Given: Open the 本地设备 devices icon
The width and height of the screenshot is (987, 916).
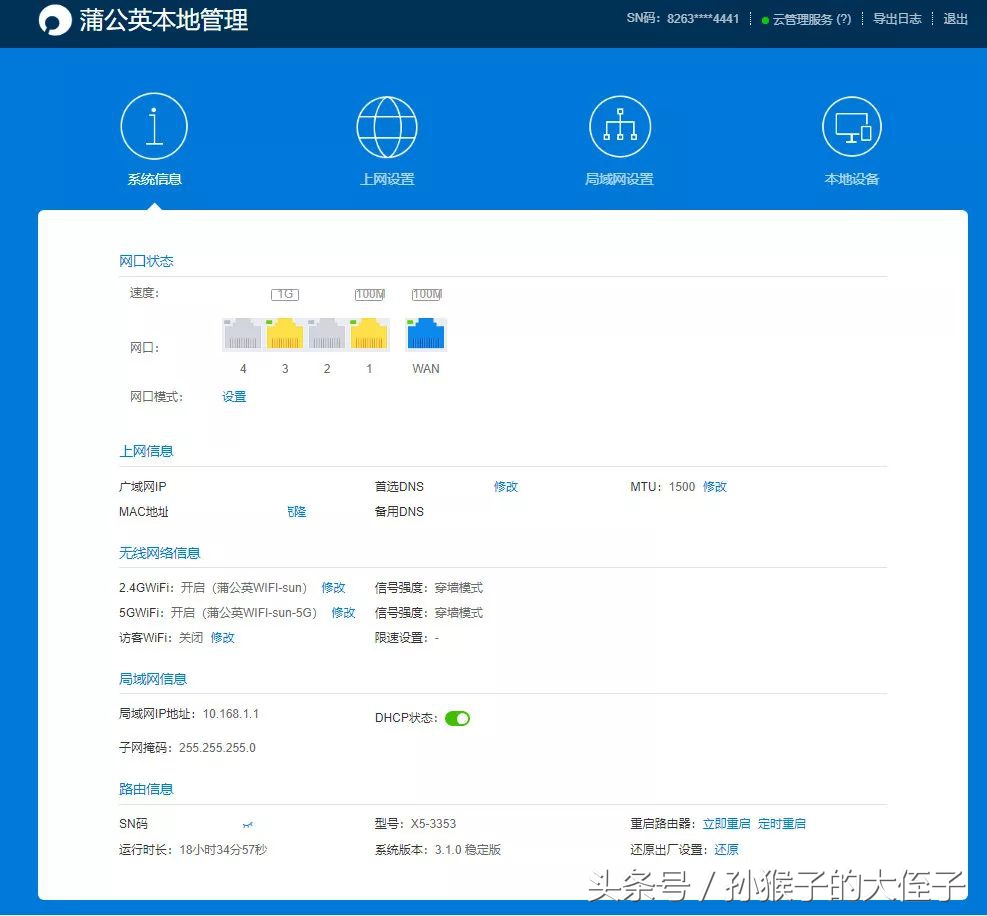Looking at the screenshot, I should pyautogui.click(x=852, y=126).
